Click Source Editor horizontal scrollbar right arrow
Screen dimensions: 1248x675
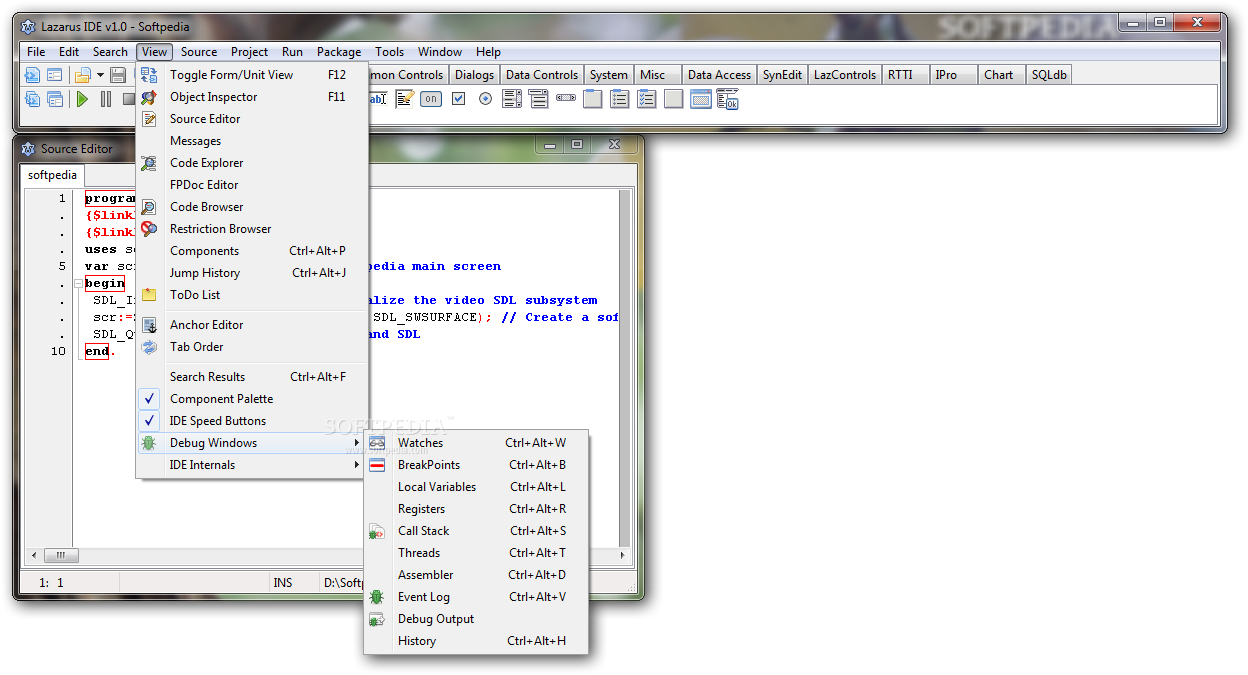623,555
